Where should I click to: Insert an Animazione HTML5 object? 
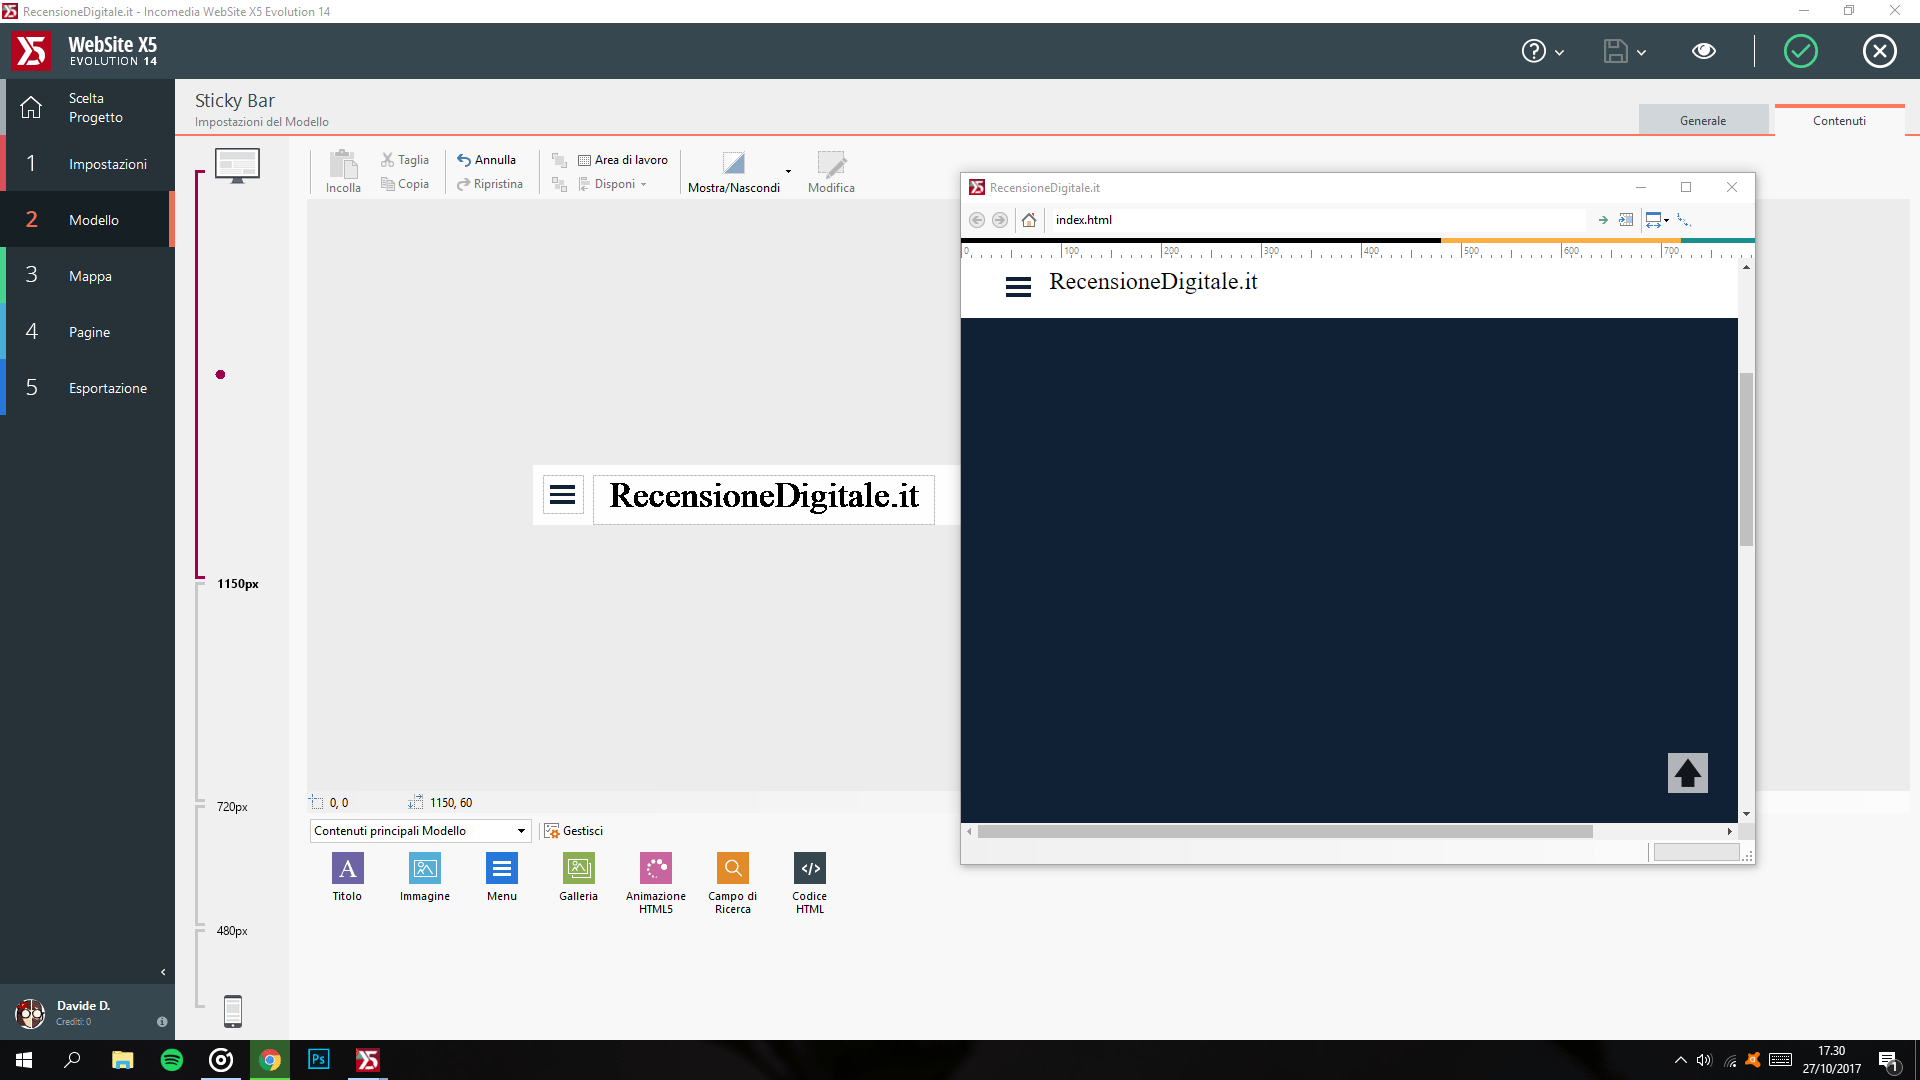click(656, 883)
